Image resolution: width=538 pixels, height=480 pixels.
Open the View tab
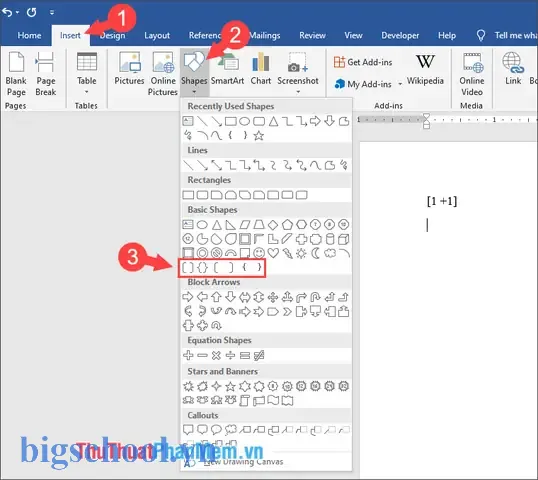click(353, 35)
